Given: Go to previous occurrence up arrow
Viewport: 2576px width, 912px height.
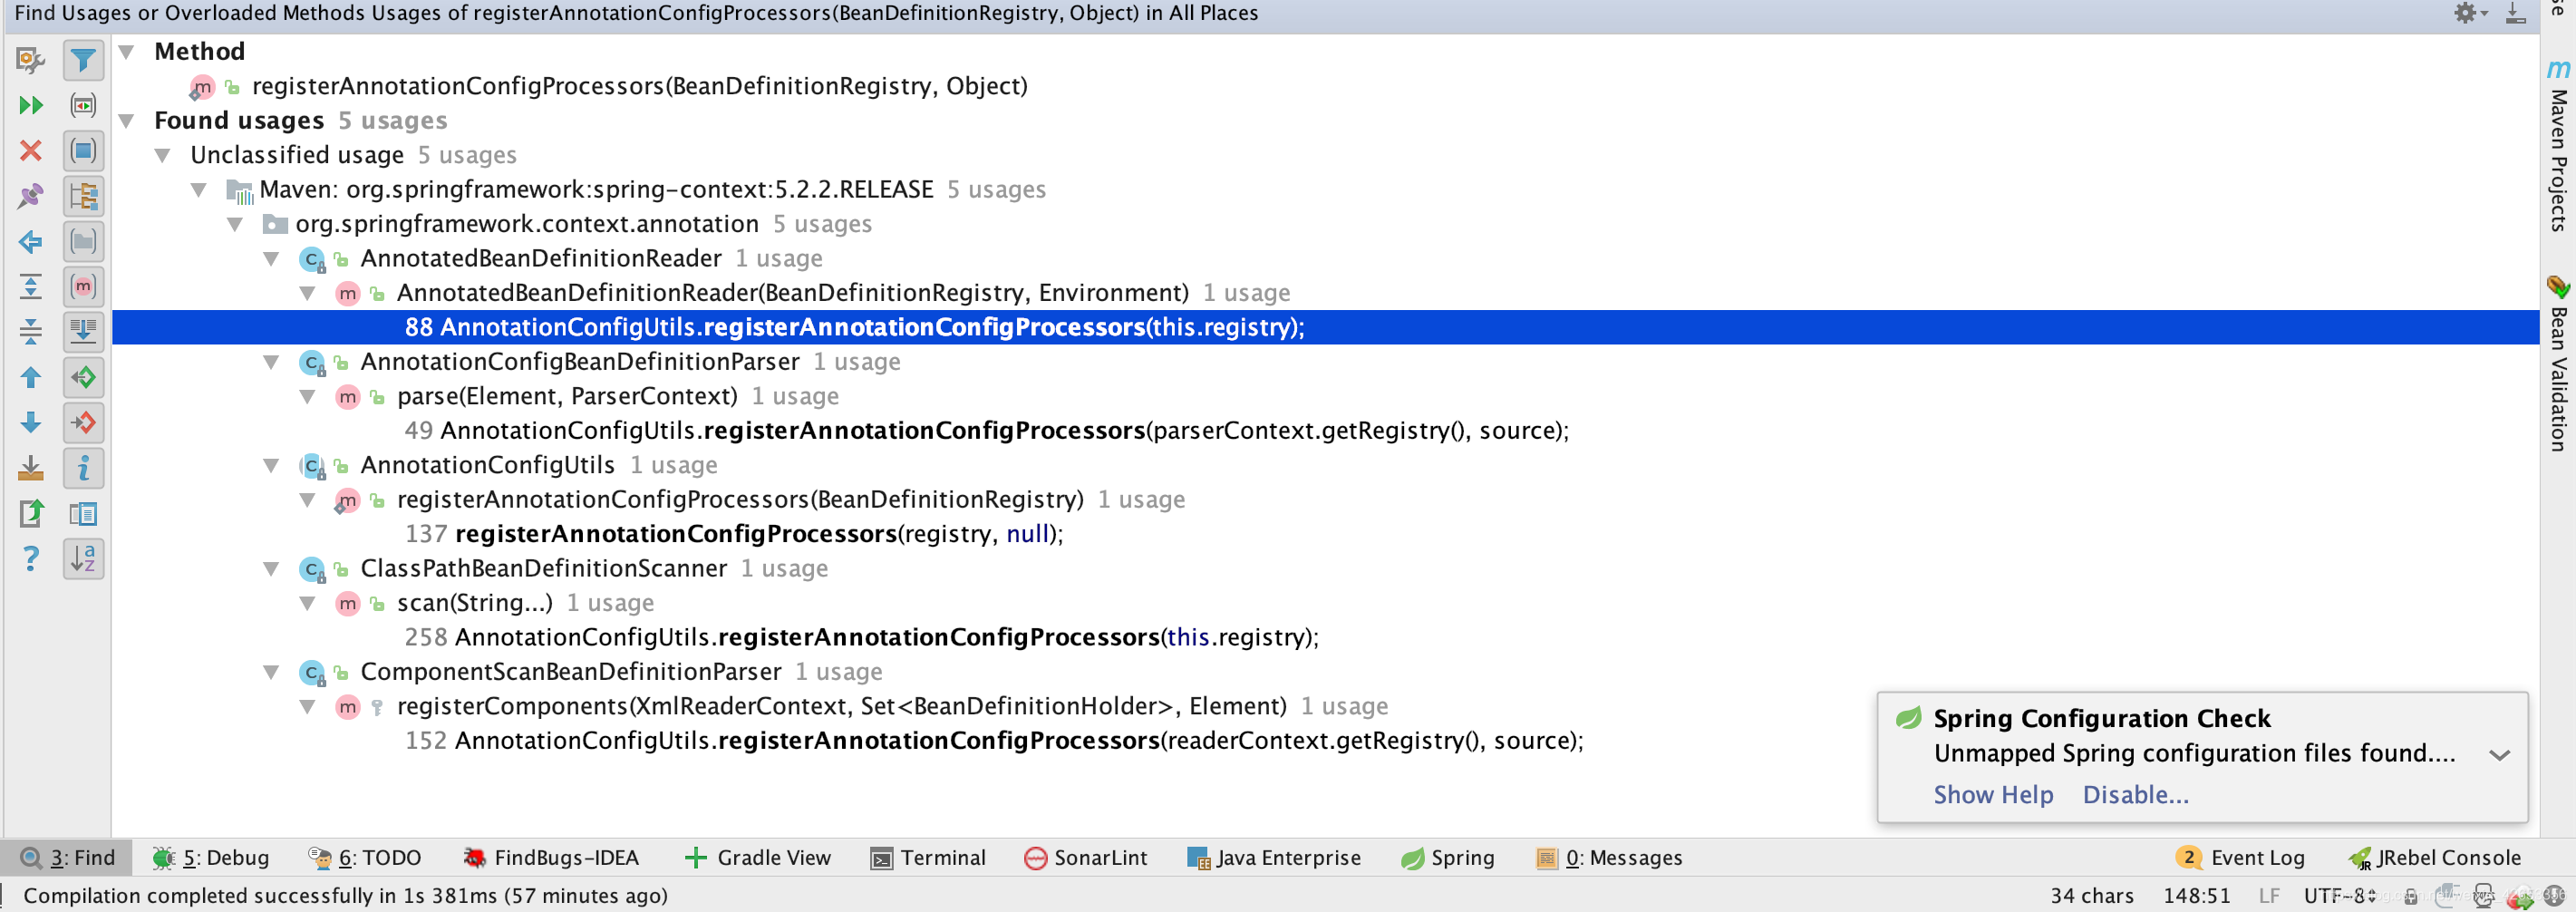Looking at the screenshot, I should [x=30, y=377].
